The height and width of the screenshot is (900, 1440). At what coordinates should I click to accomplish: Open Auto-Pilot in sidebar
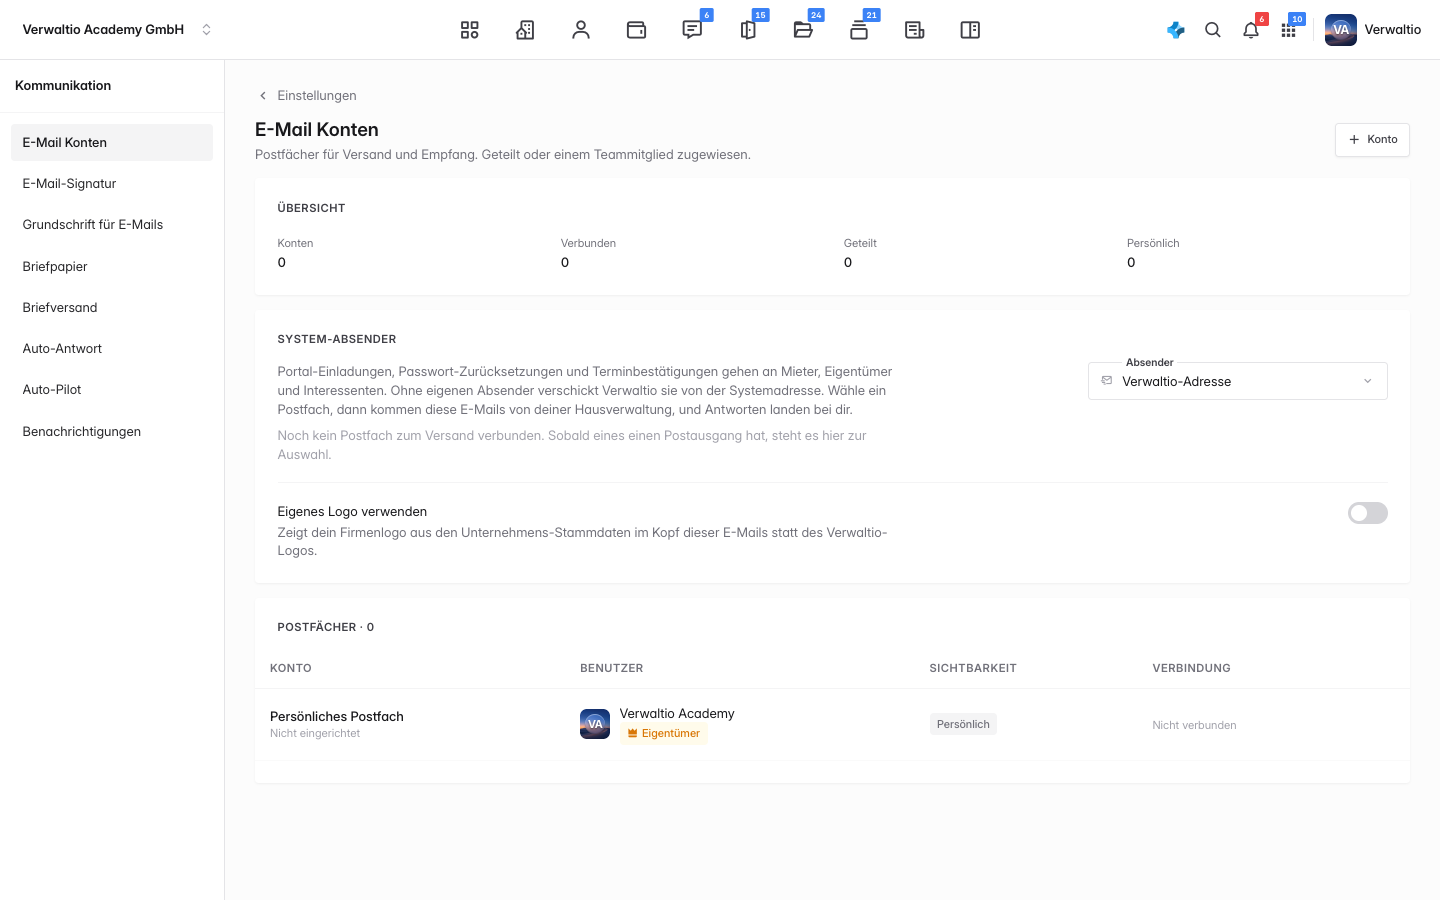[112, 390]
